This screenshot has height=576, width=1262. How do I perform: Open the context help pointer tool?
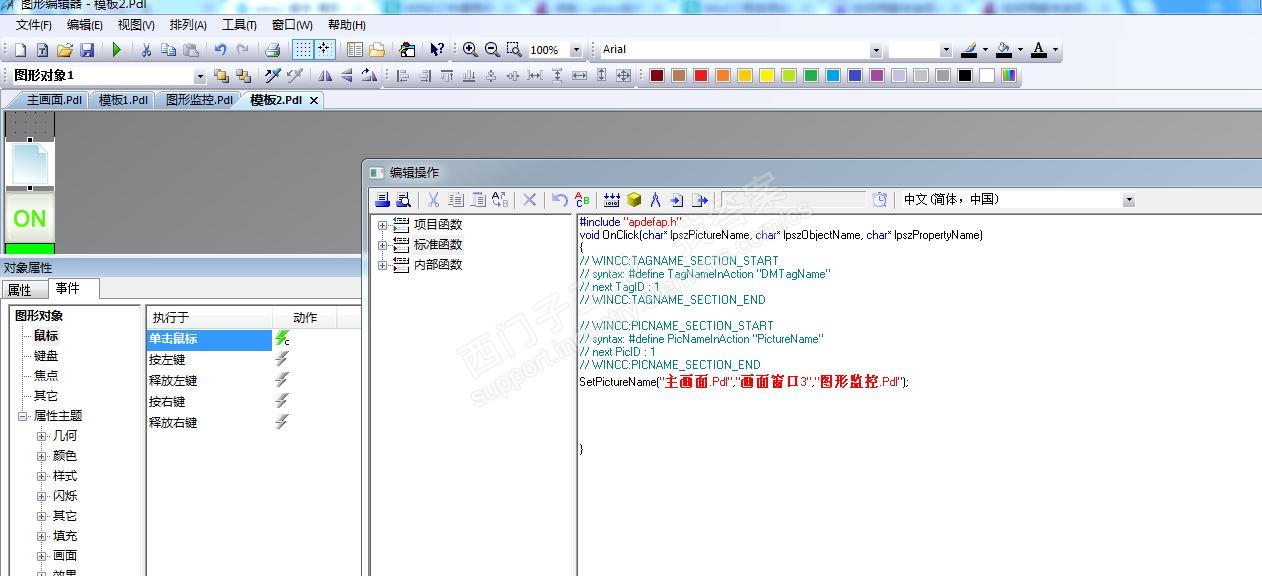coord(437,50)
